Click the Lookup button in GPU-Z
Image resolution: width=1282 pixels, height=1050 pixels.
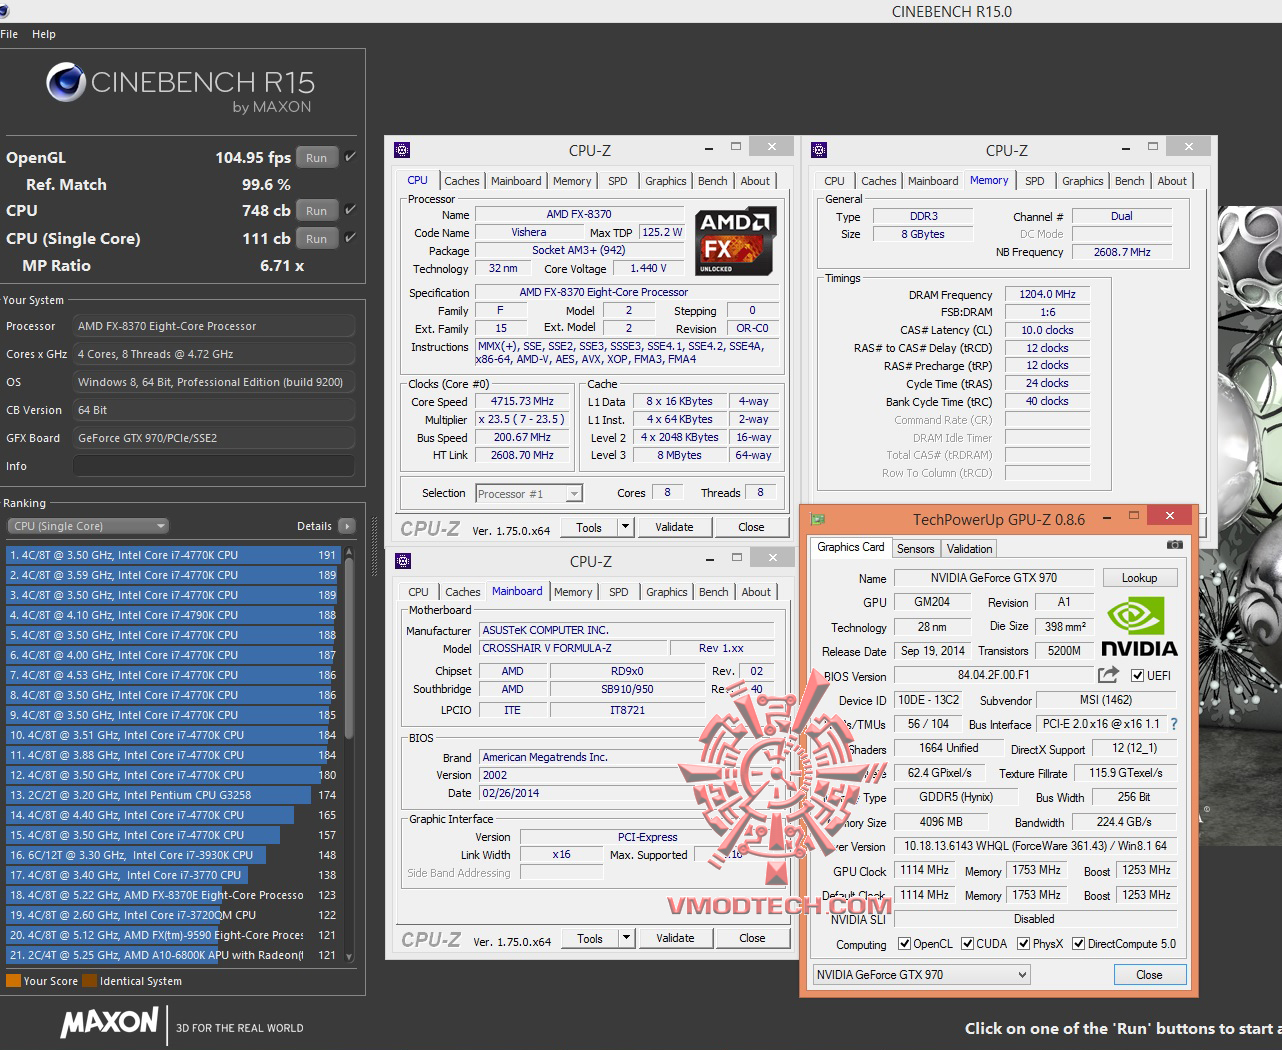1139,578
